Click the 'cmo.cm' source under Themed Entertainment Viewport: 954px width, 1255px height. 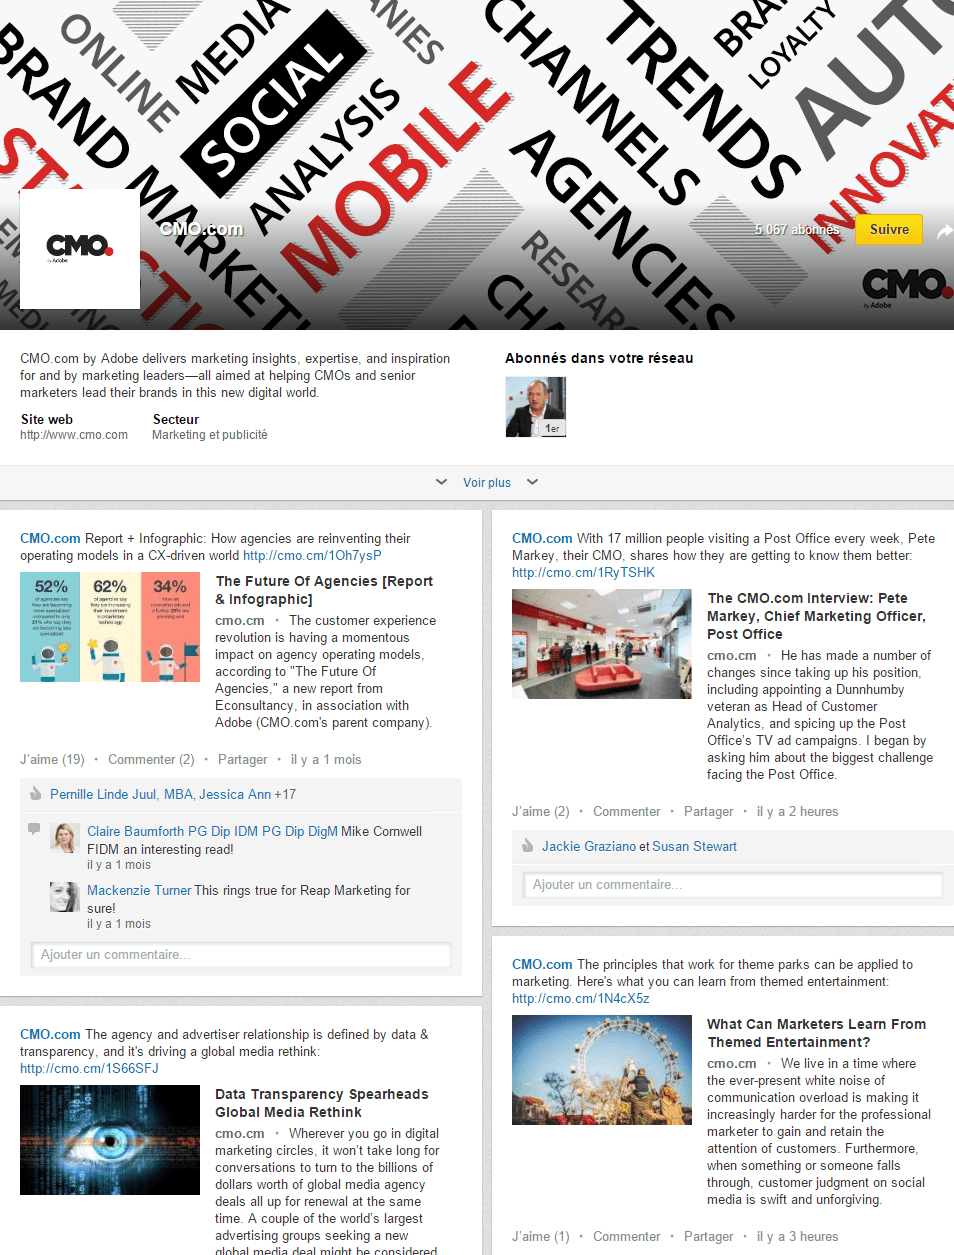coord(732,1064)
